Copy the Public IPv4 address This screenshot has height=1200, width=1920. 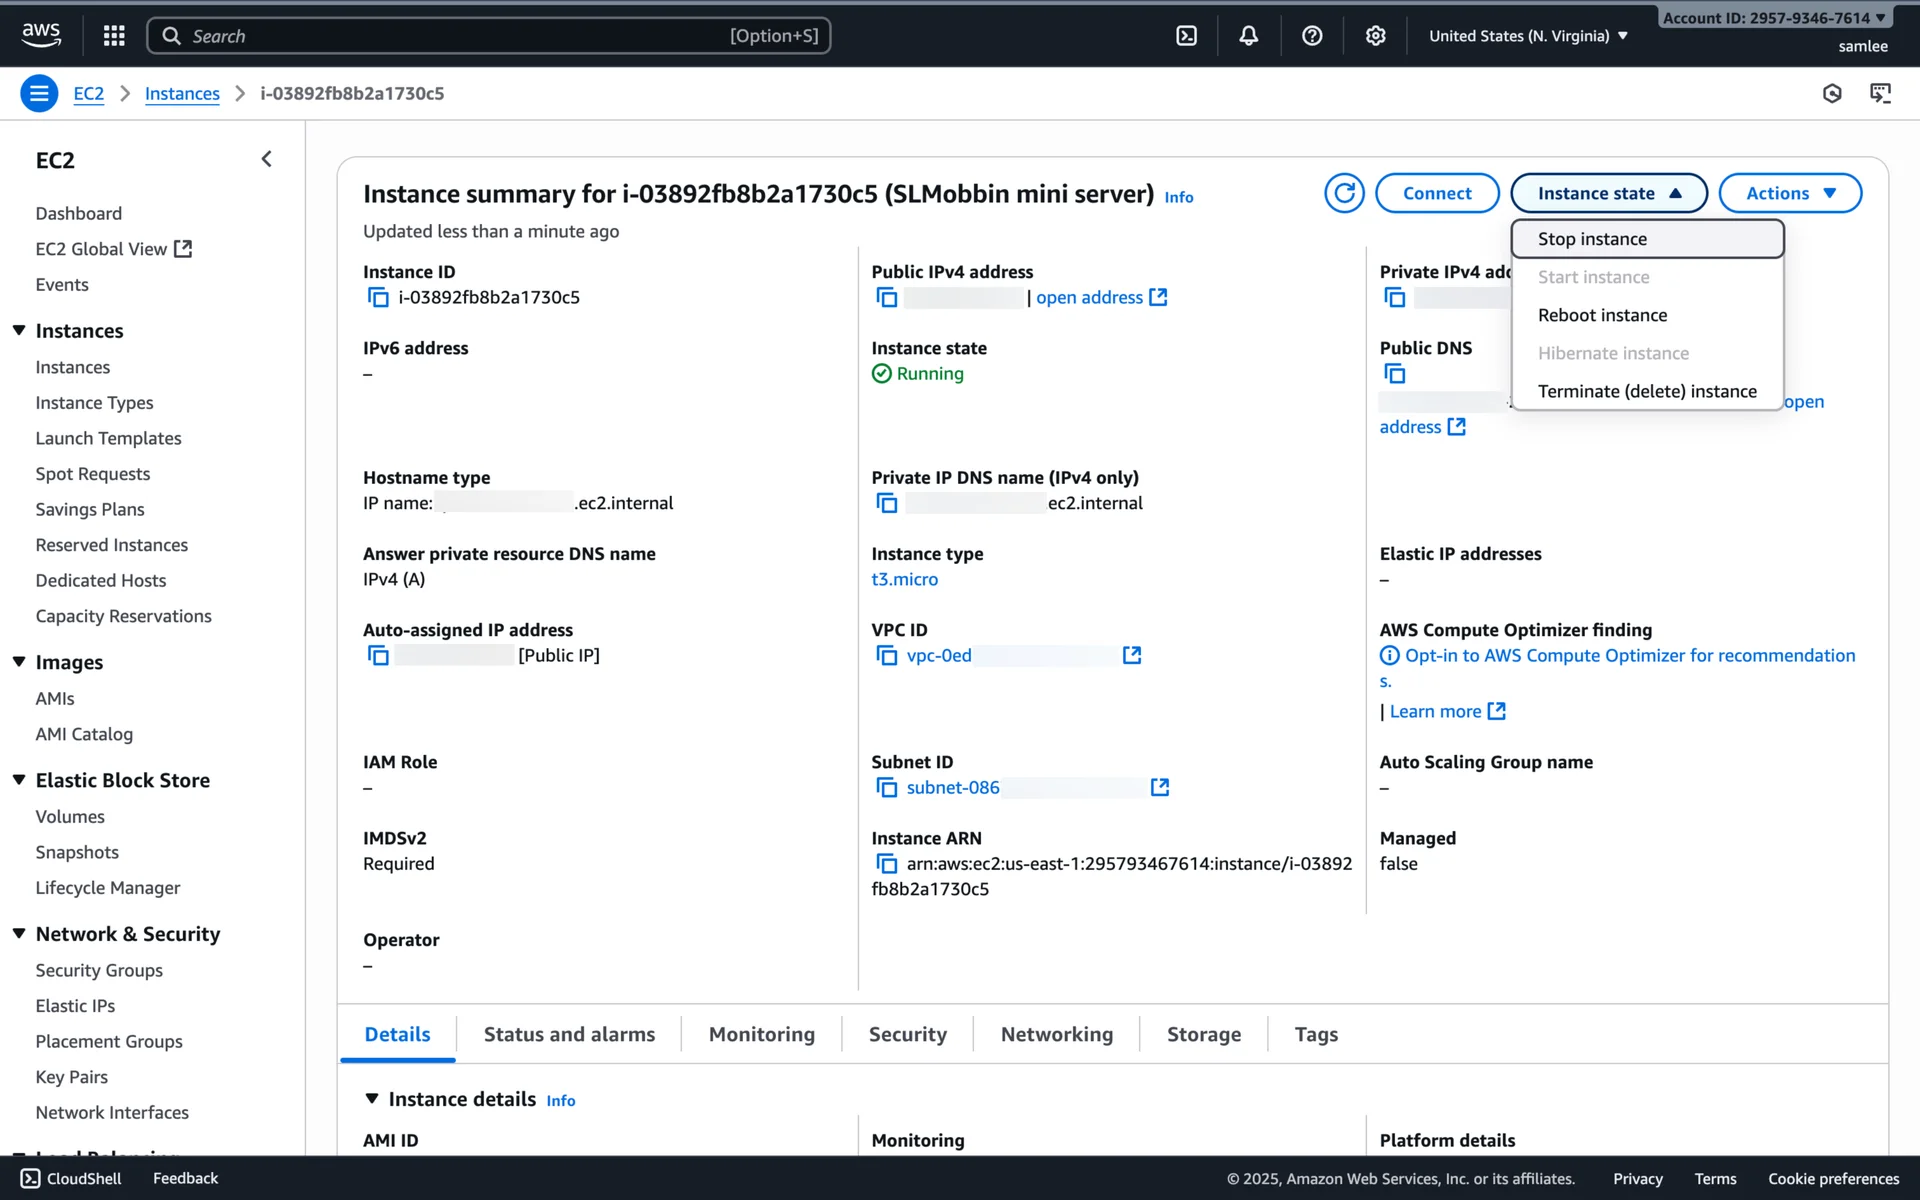point(886,297)
